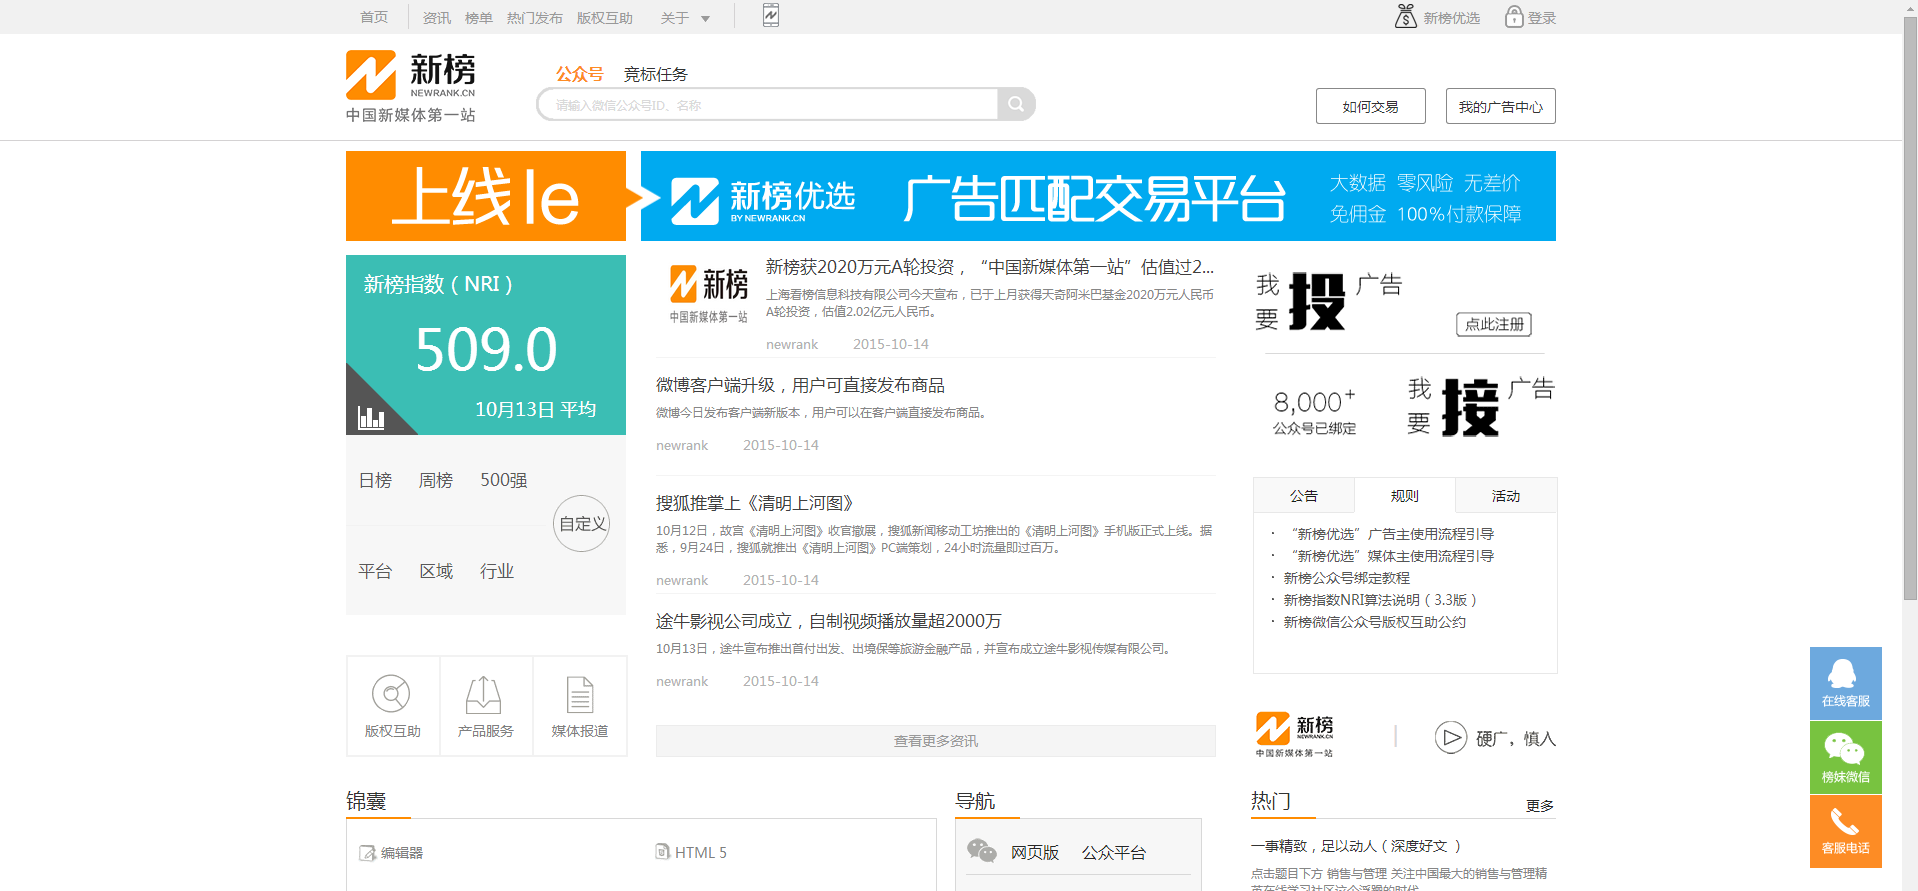The width and height of the screenshot is (1918, 891).
Task: Open 版权互助 disc icon
Action: 391,693
